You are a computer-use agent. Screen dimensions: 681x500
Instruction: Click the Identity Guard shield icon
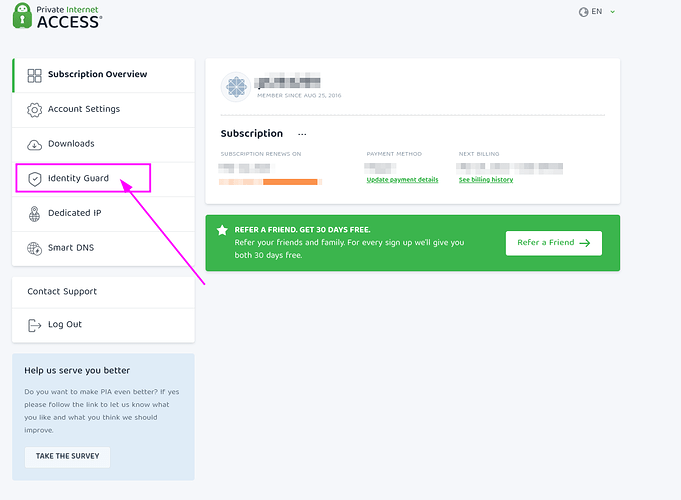(34, 179)
